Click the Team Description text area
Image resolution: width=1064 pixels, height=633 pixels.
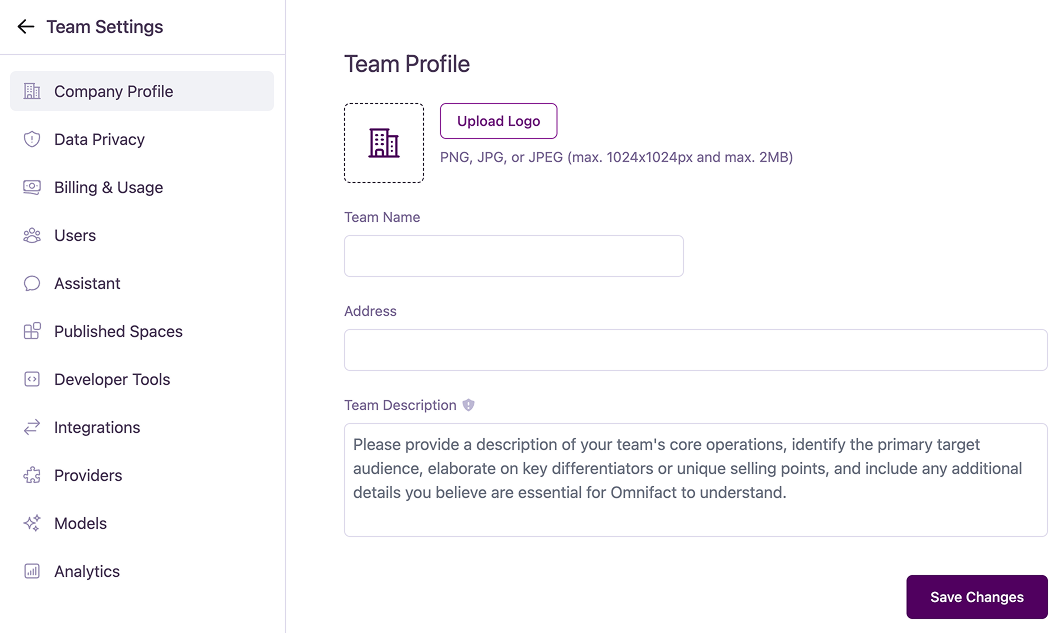pyautogui.click(x=695, y=480)
